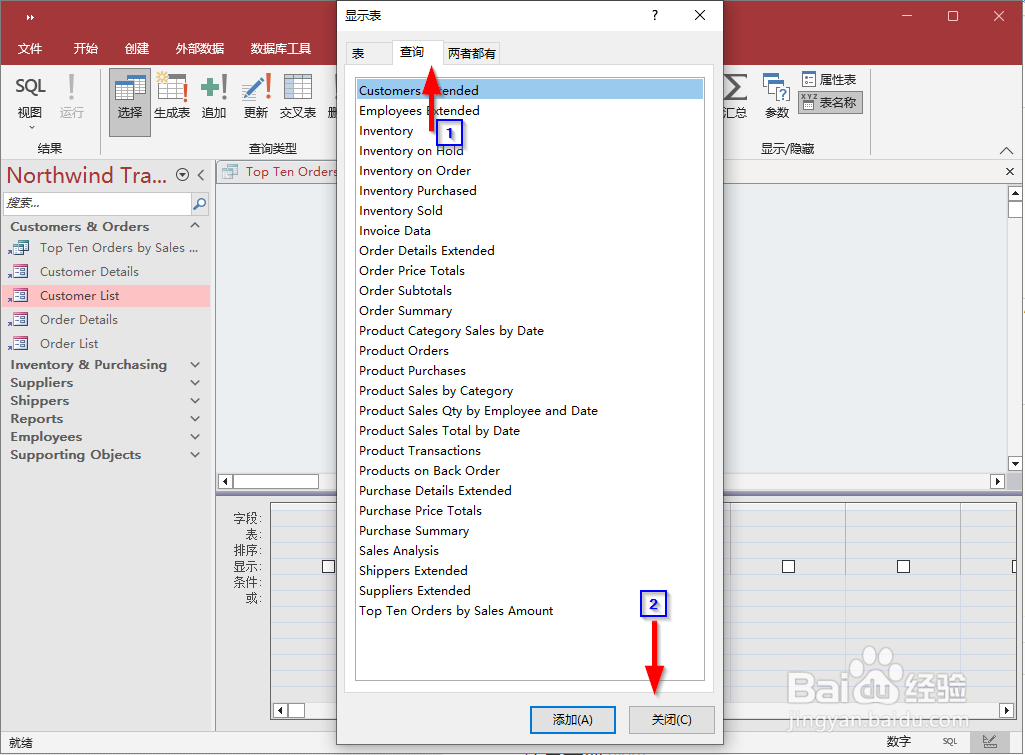Collapse the navigation pane shutter bar

201,175
